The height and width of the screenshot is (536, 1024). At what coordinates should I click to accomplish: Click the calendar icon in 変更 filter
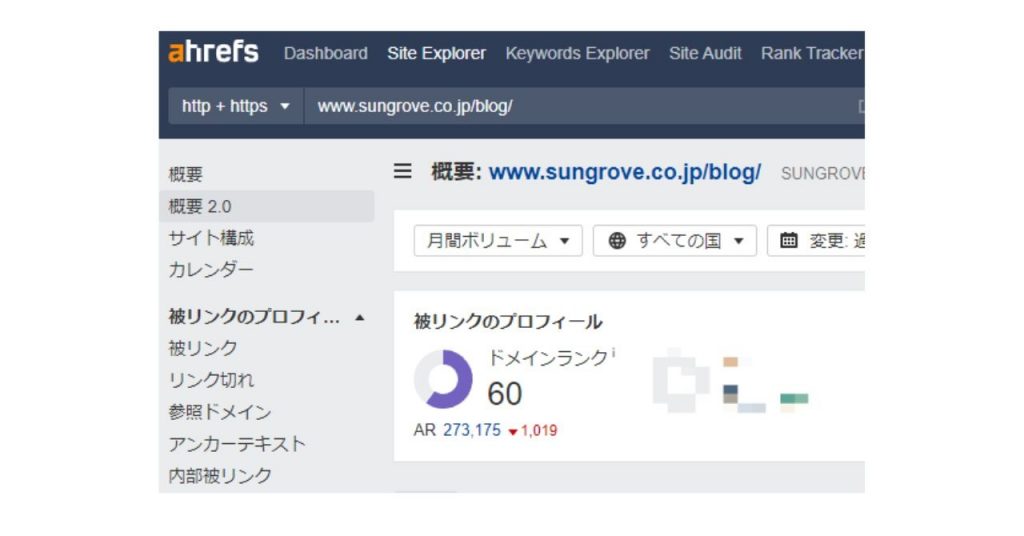pos(788,240)
